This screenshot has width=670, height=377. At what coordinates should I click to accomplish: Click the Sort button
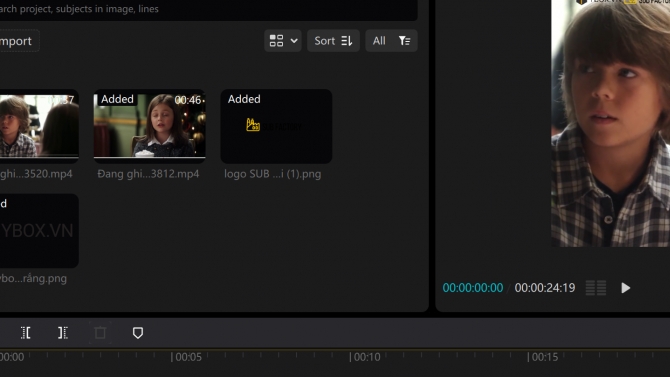[333, 41]
